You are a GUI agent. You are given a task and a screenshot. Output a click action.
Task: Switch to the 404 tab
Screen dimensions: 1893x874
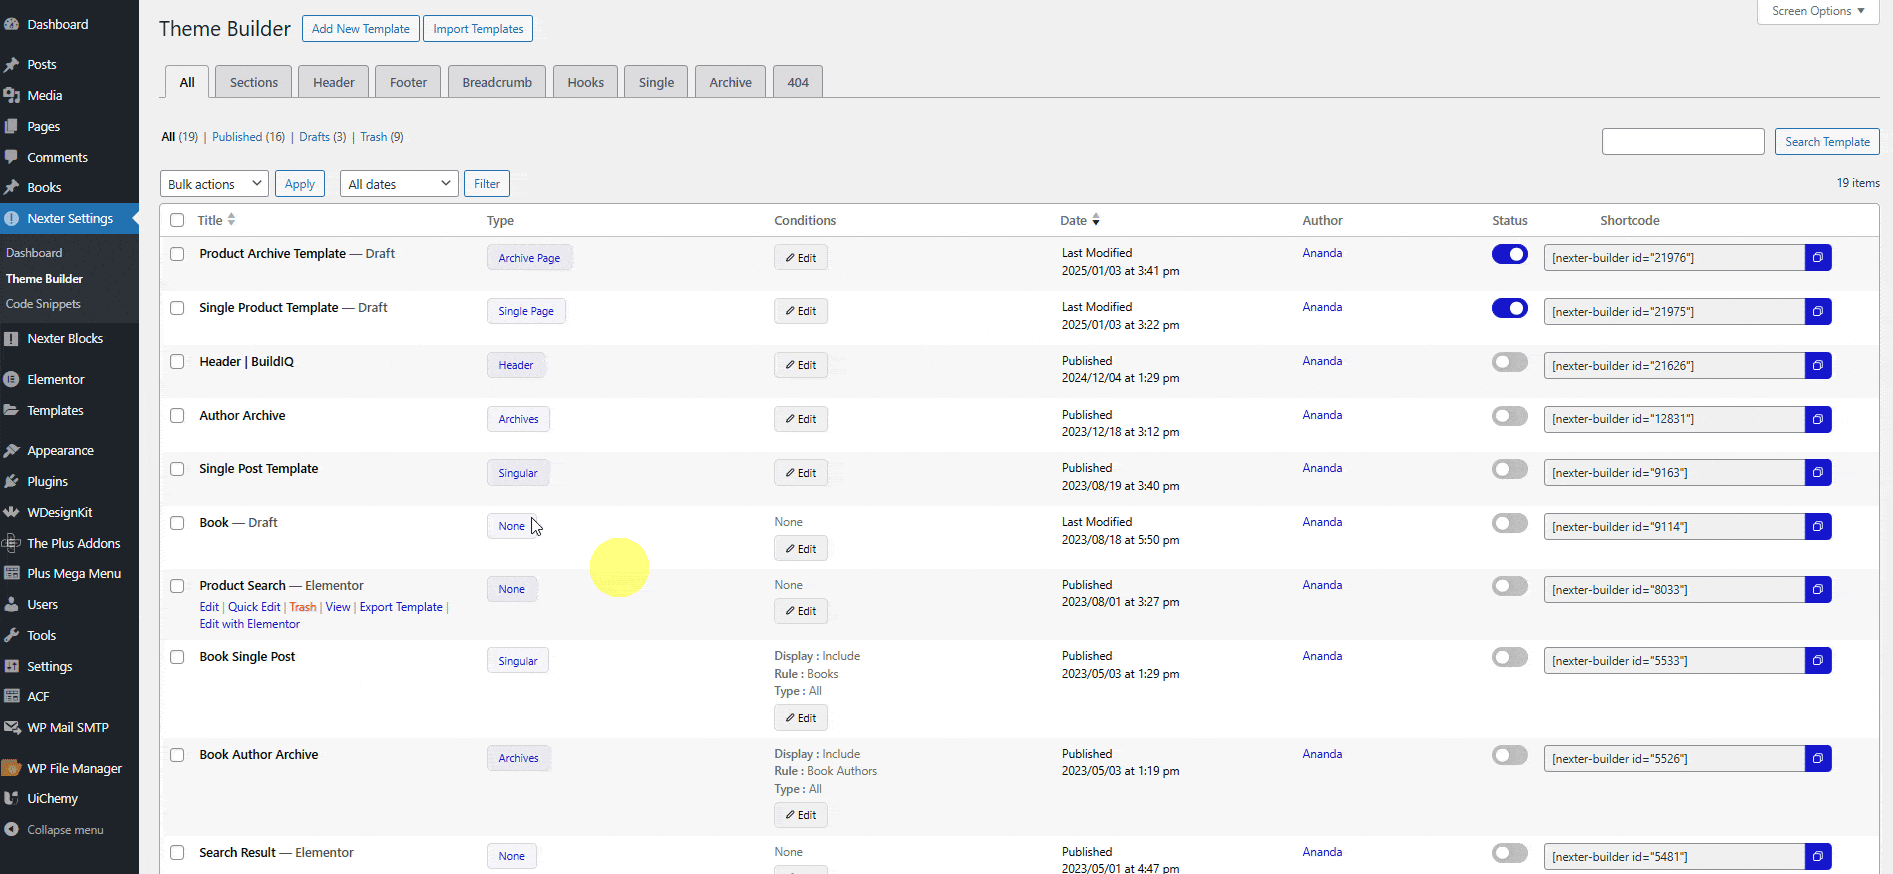point(798,82)
